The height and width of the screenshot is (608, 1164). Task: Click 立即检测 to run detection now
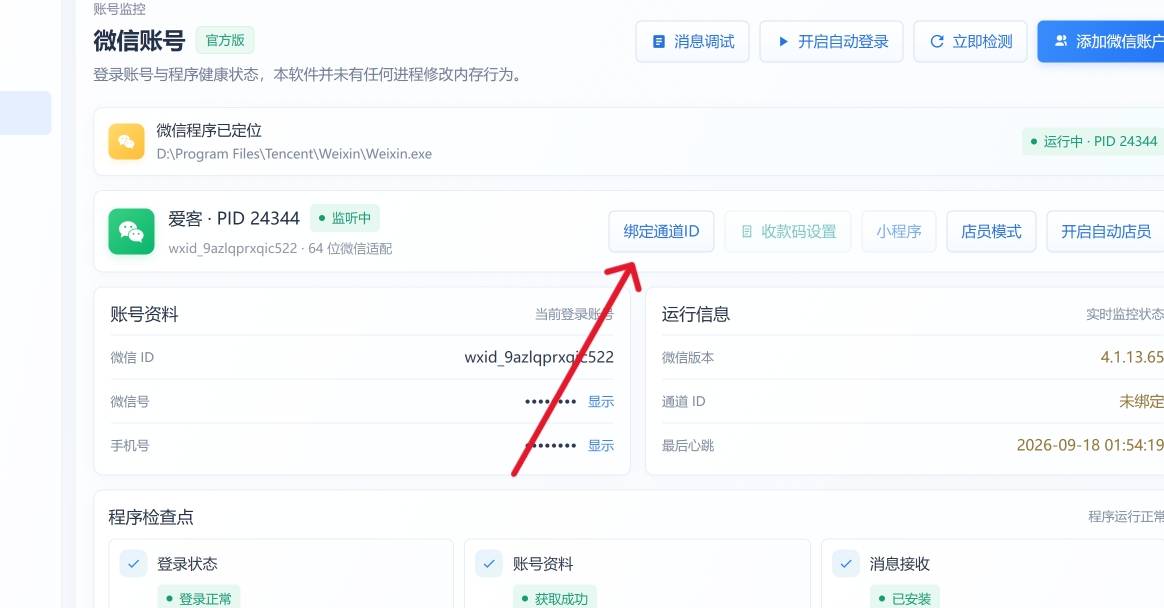(970, 42)
